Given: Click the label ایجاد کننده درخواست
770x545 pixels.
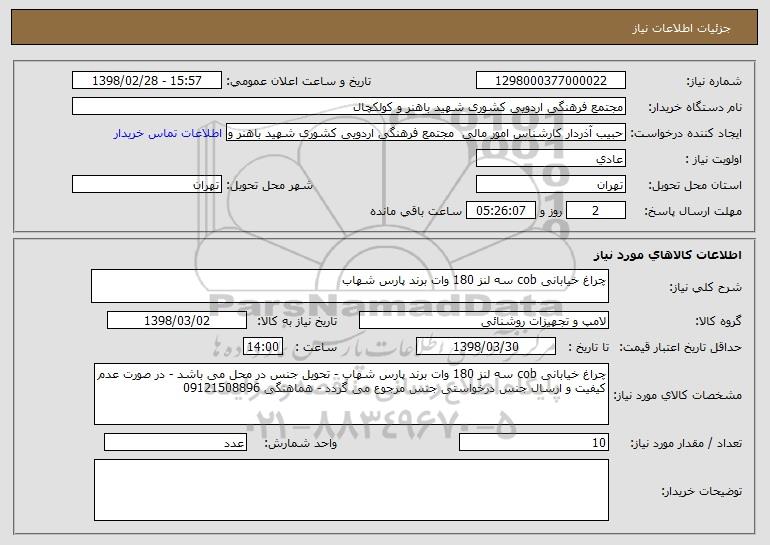Looking at the screenshot, I should click(x=687, y=134).
